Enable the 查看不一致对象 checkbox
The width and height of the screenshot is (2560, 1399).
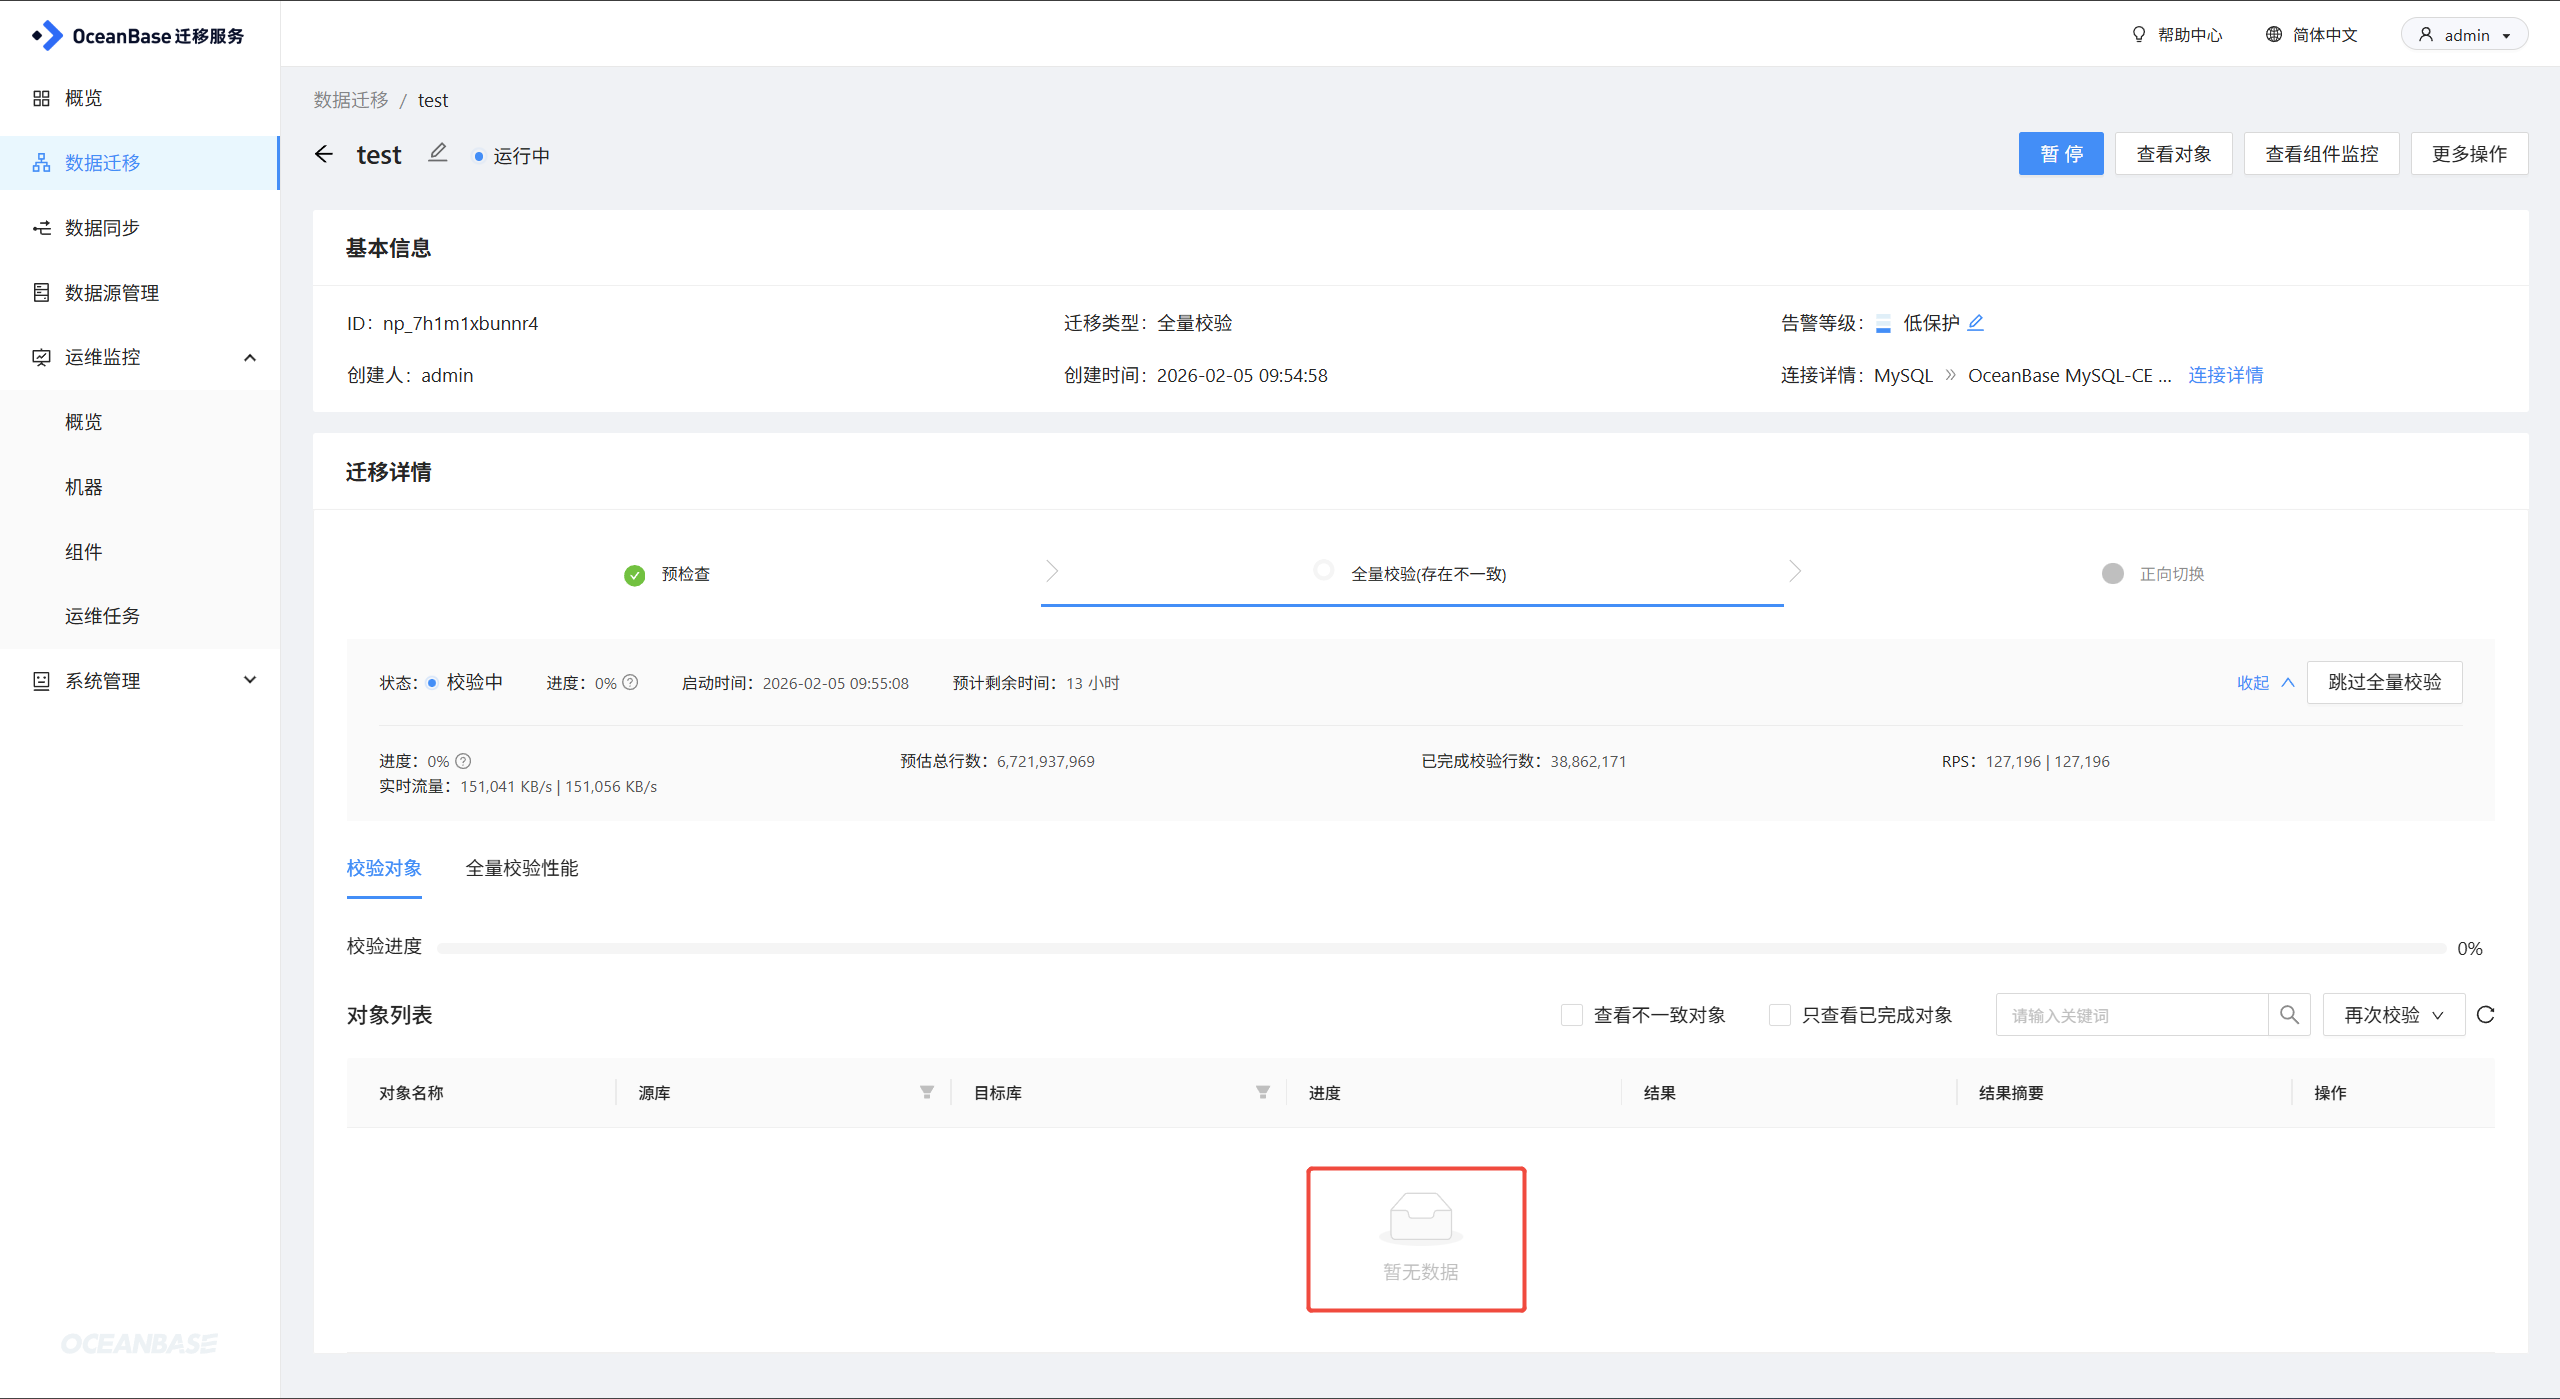pyautogui.click(x=1572, y=1015)
